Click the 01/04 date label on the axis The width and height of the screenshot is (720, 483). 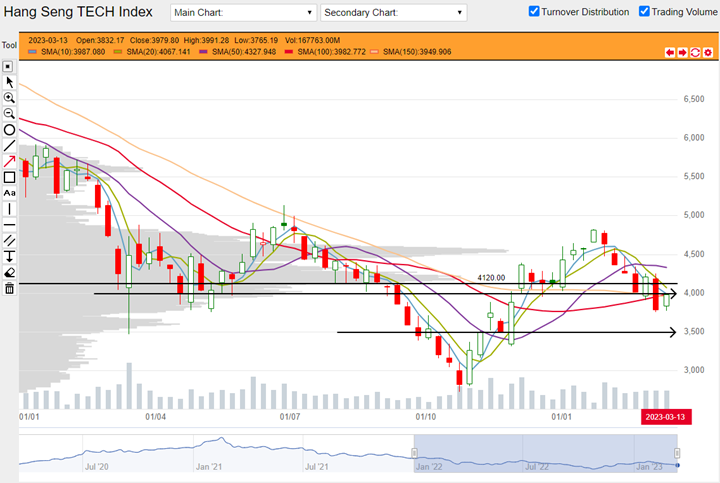pyautogui.click(x=156, y=417)
